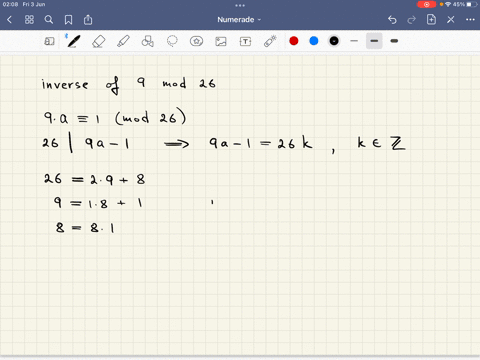Add a new page
The image size is (480, 360).
[431, 20]
